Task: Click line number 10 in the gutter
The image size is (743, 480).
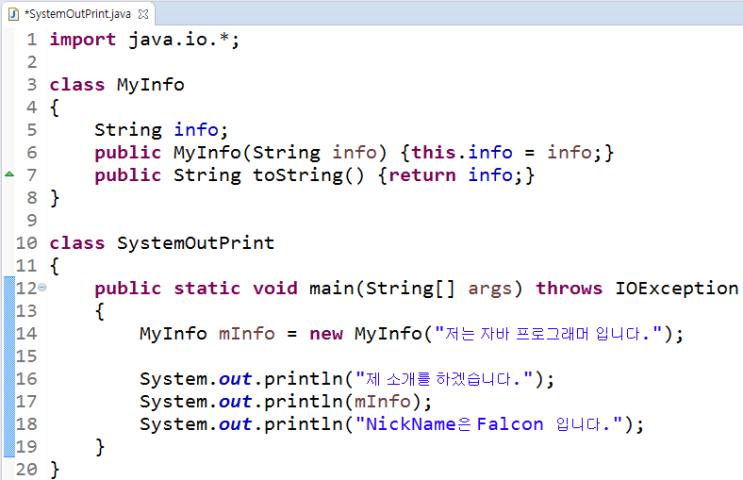Action: pyautogui.click(x=27, y=243)
